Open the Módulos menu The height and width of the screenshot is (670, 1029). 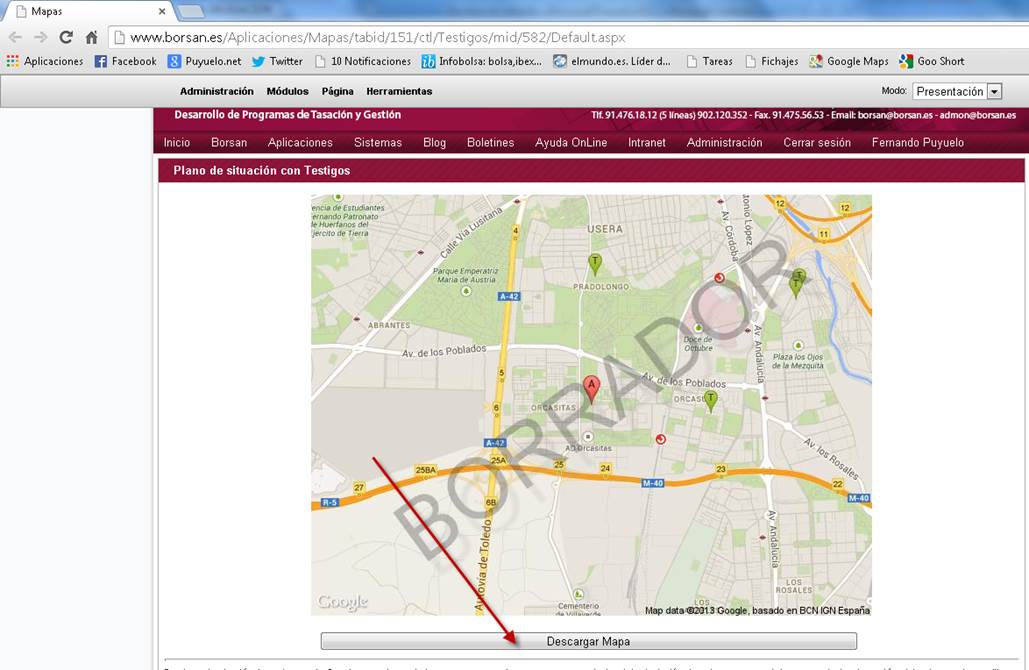pos(287,91)
